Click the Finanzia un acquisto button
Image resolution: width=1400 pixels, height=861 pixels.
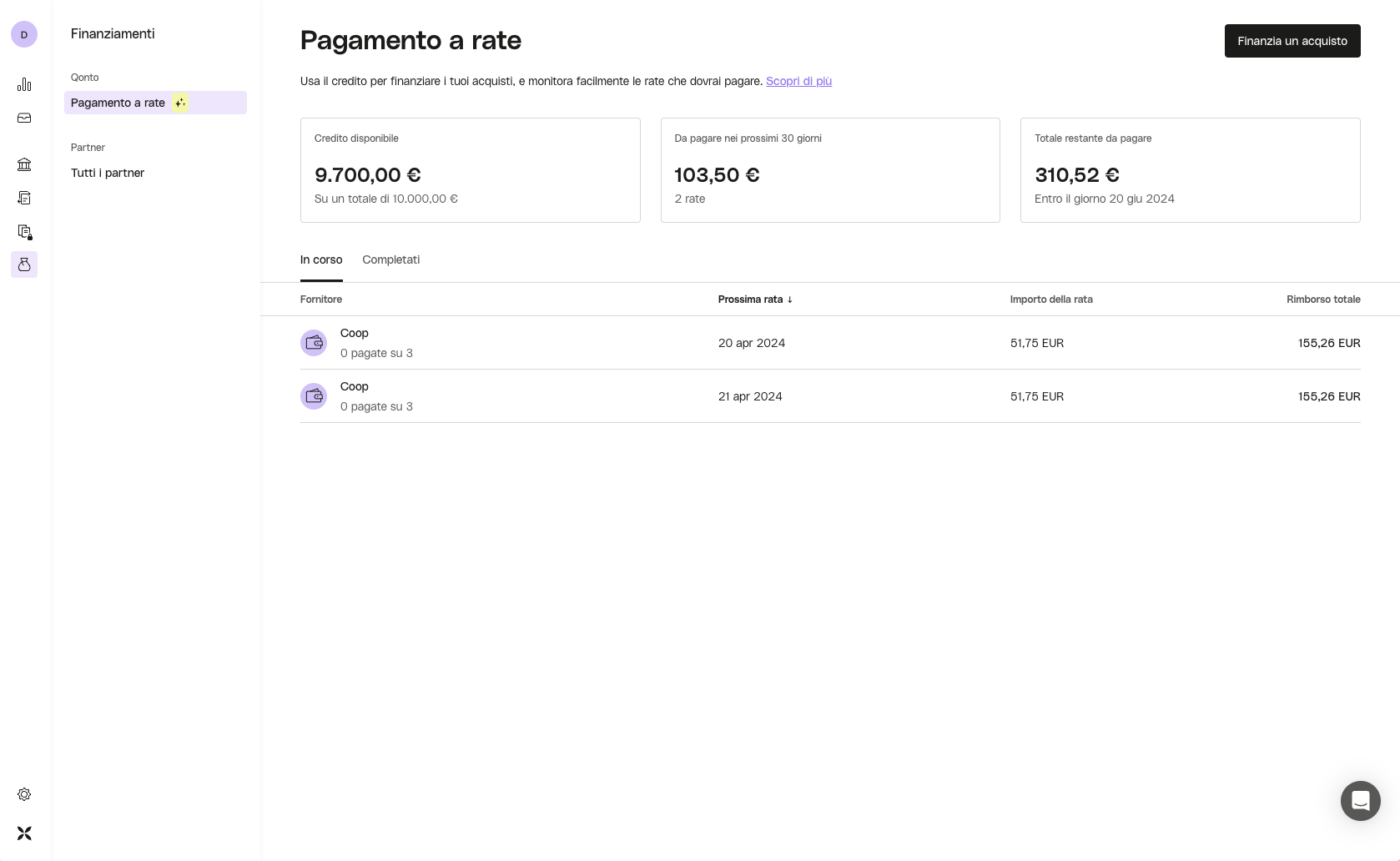(1292, 41)
